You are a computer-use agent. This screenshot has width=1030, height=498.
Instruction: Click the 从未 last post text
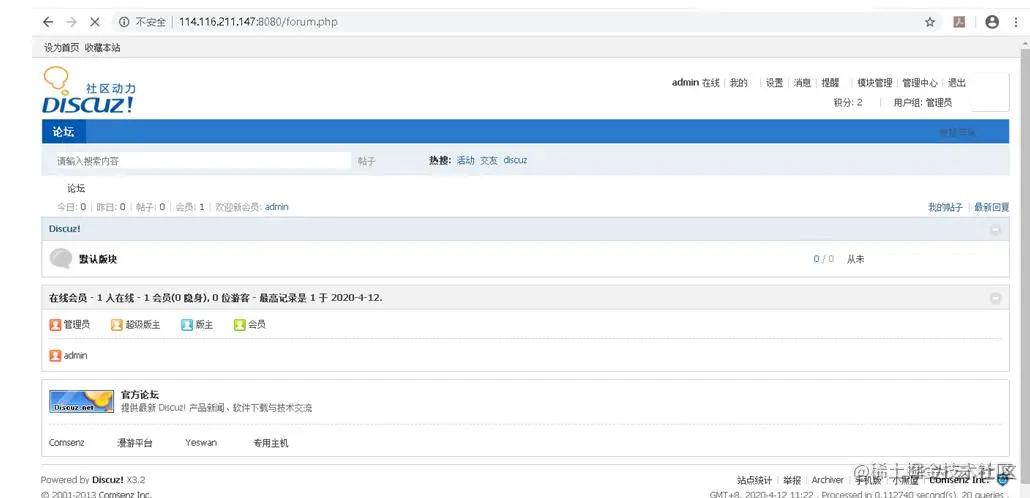855,260
